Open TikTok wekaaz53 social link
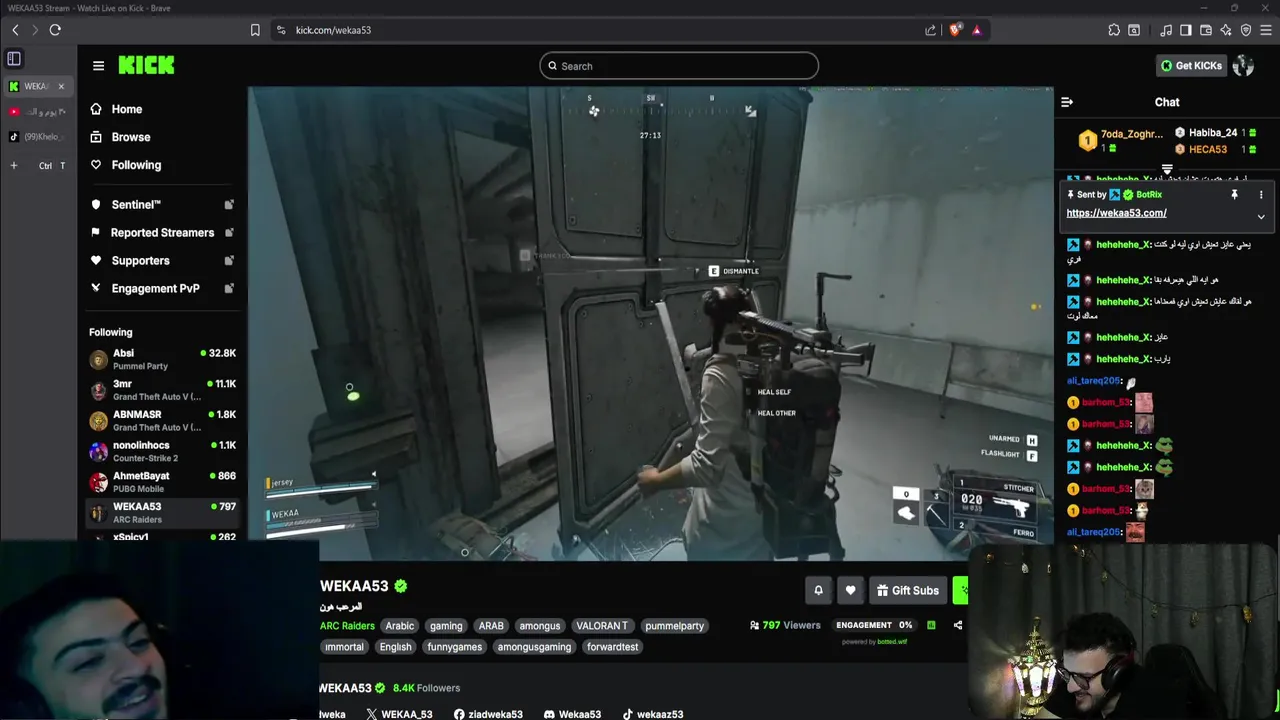The image size is (1280, 720). (x=652, y=714)
